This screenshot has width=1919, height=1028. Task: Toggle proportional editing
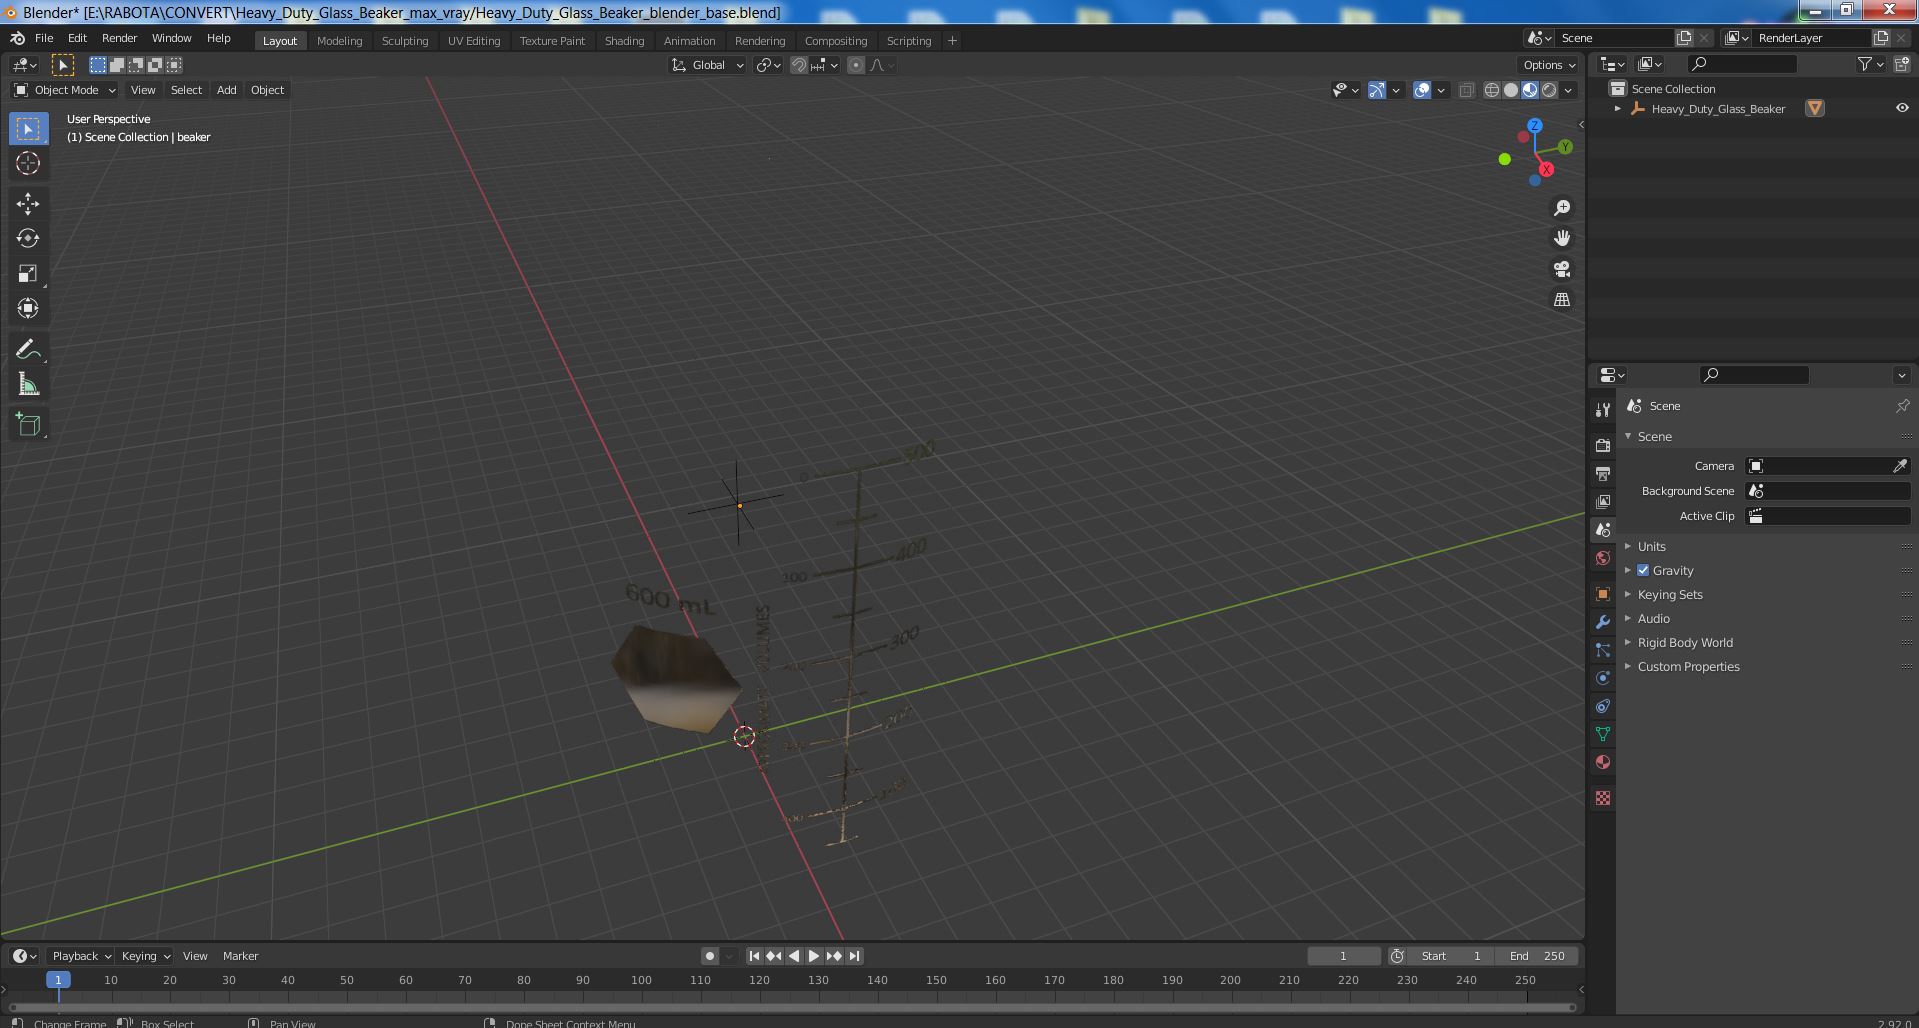tap(855, 65)
